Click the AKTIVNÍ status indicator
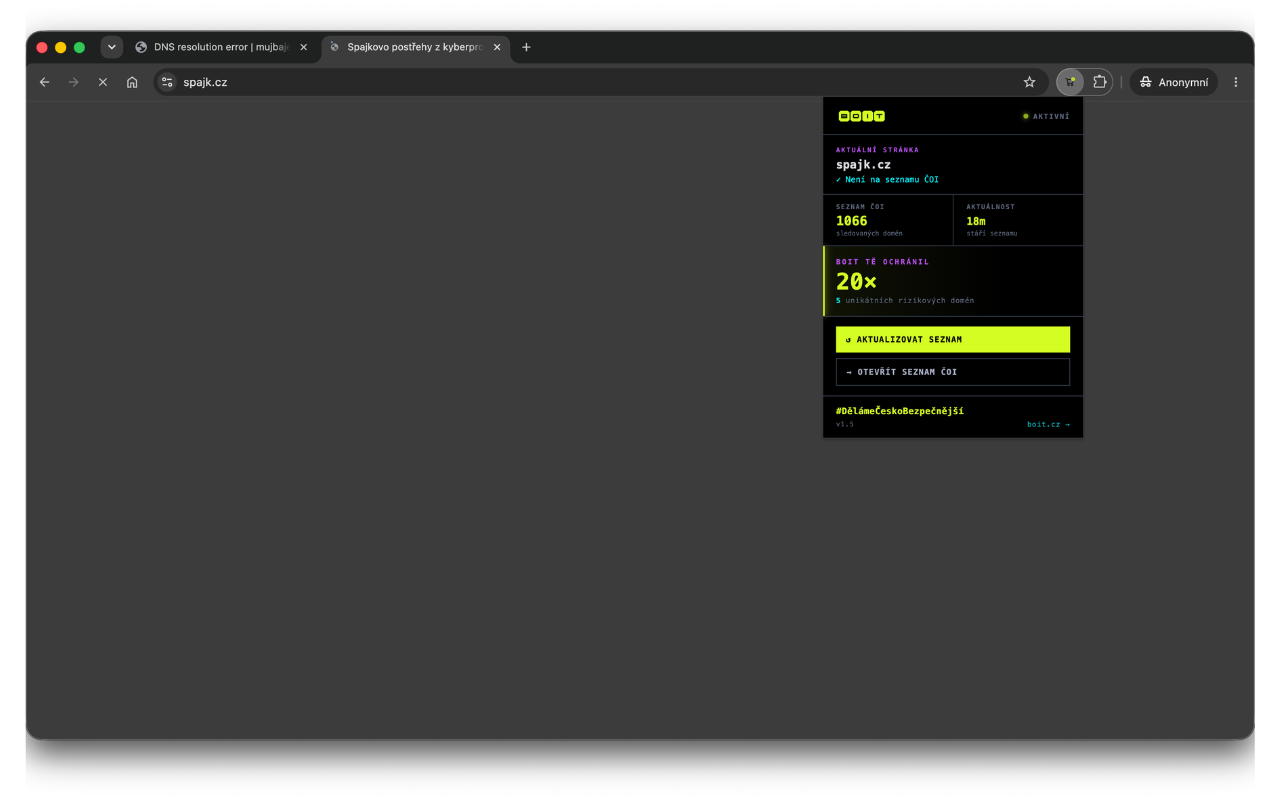Screen dimensions: 1280x800 pos(1046,116)
